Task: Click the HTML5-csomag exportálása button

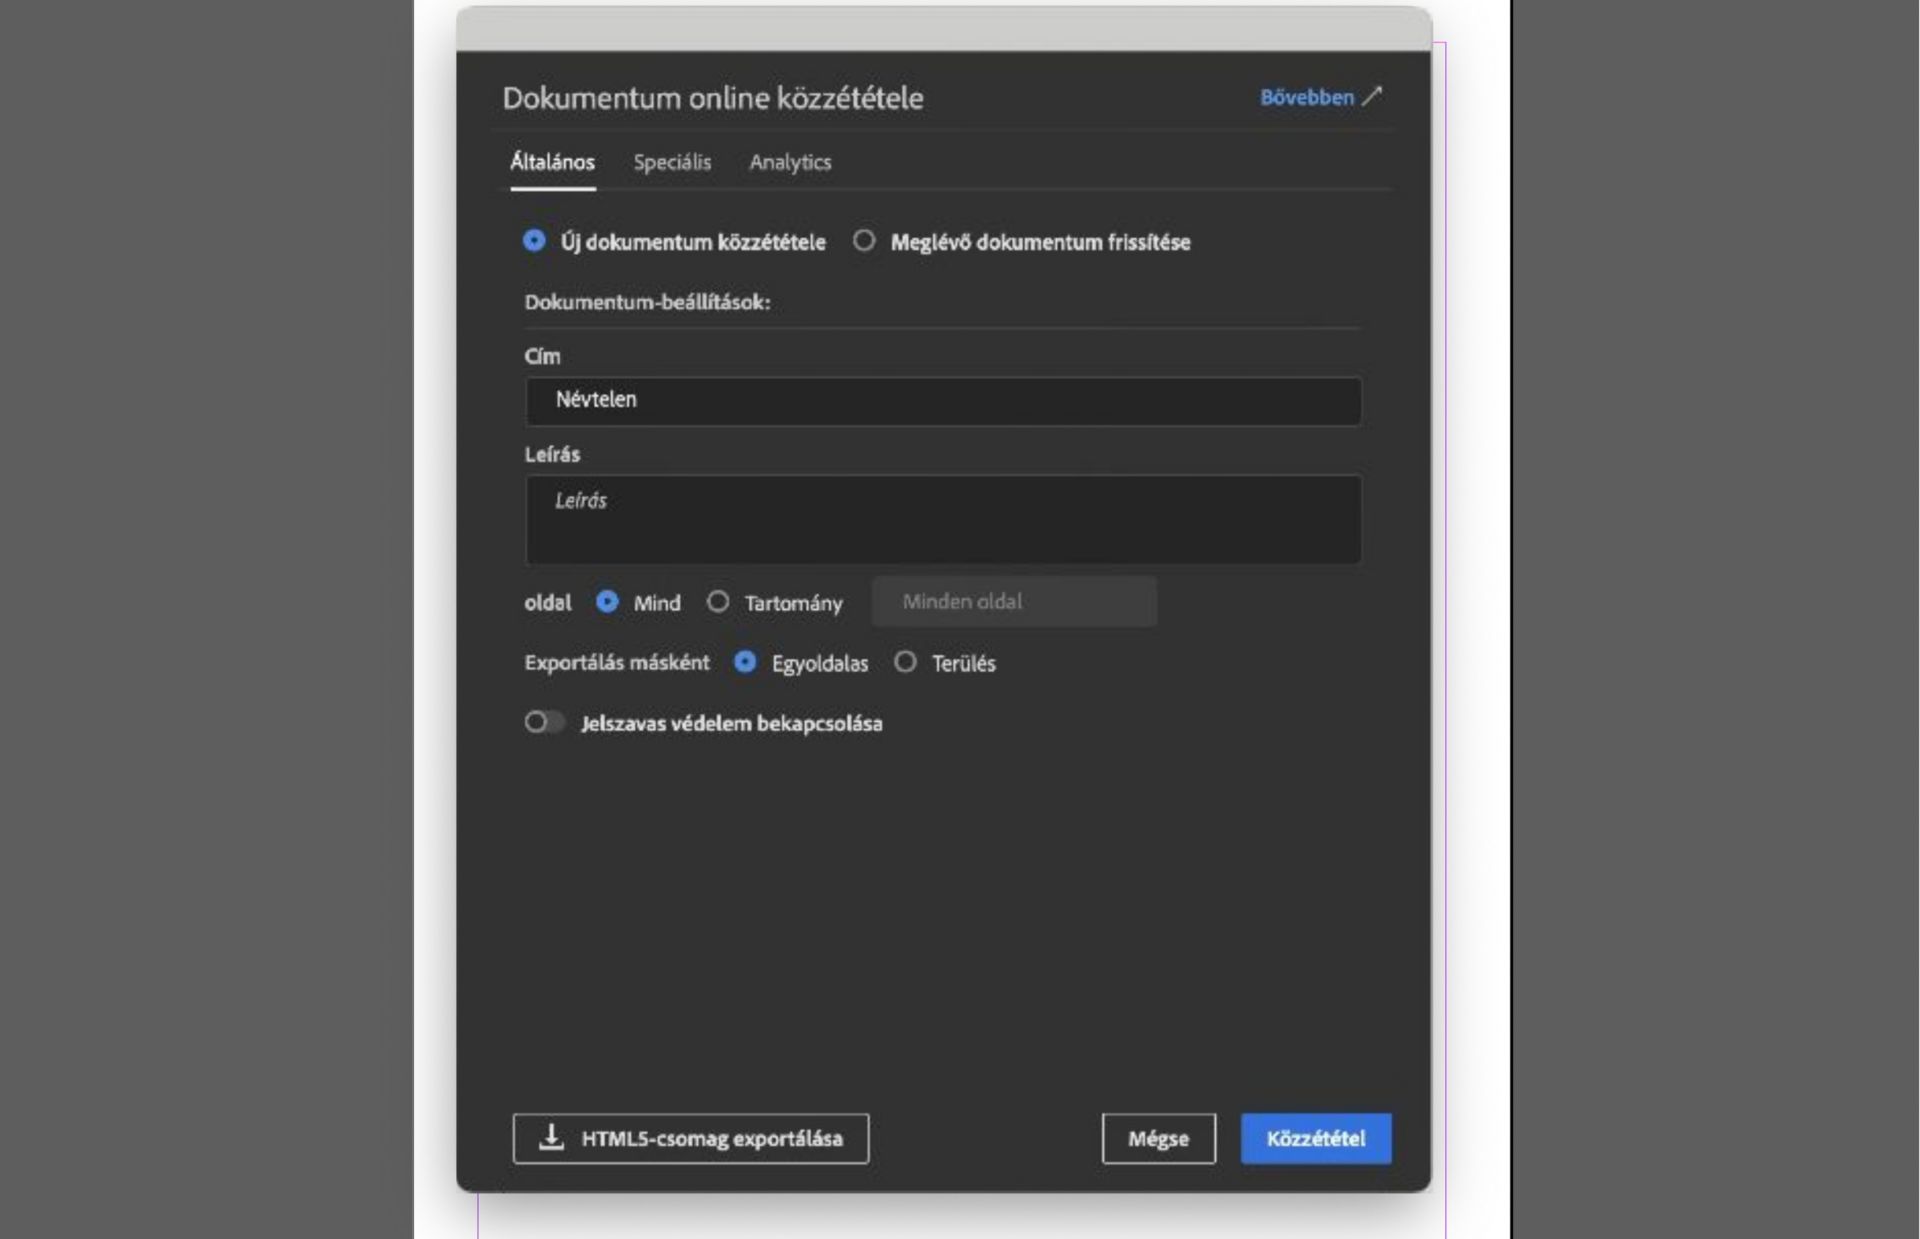Action: coord(690,1137)
